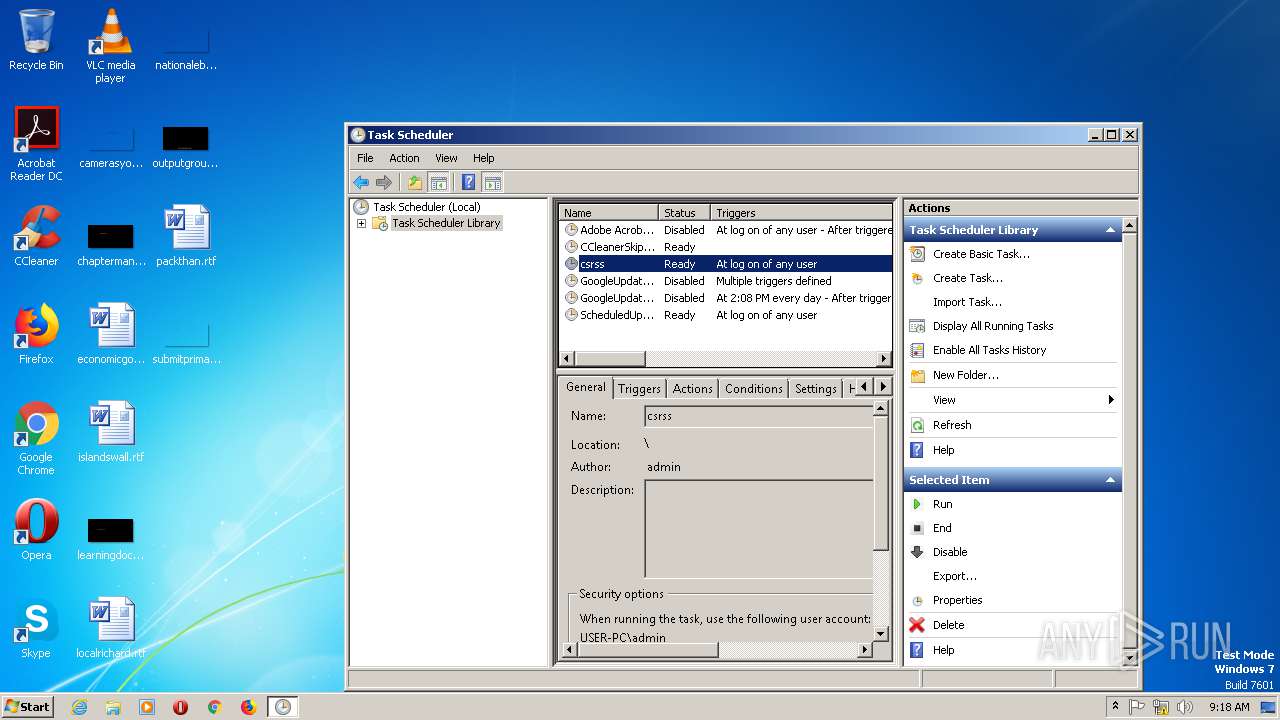
Task: Select the GoogleUpdate task at 2:08 PM
Action: pyautogui.click(x=726, y=298)
